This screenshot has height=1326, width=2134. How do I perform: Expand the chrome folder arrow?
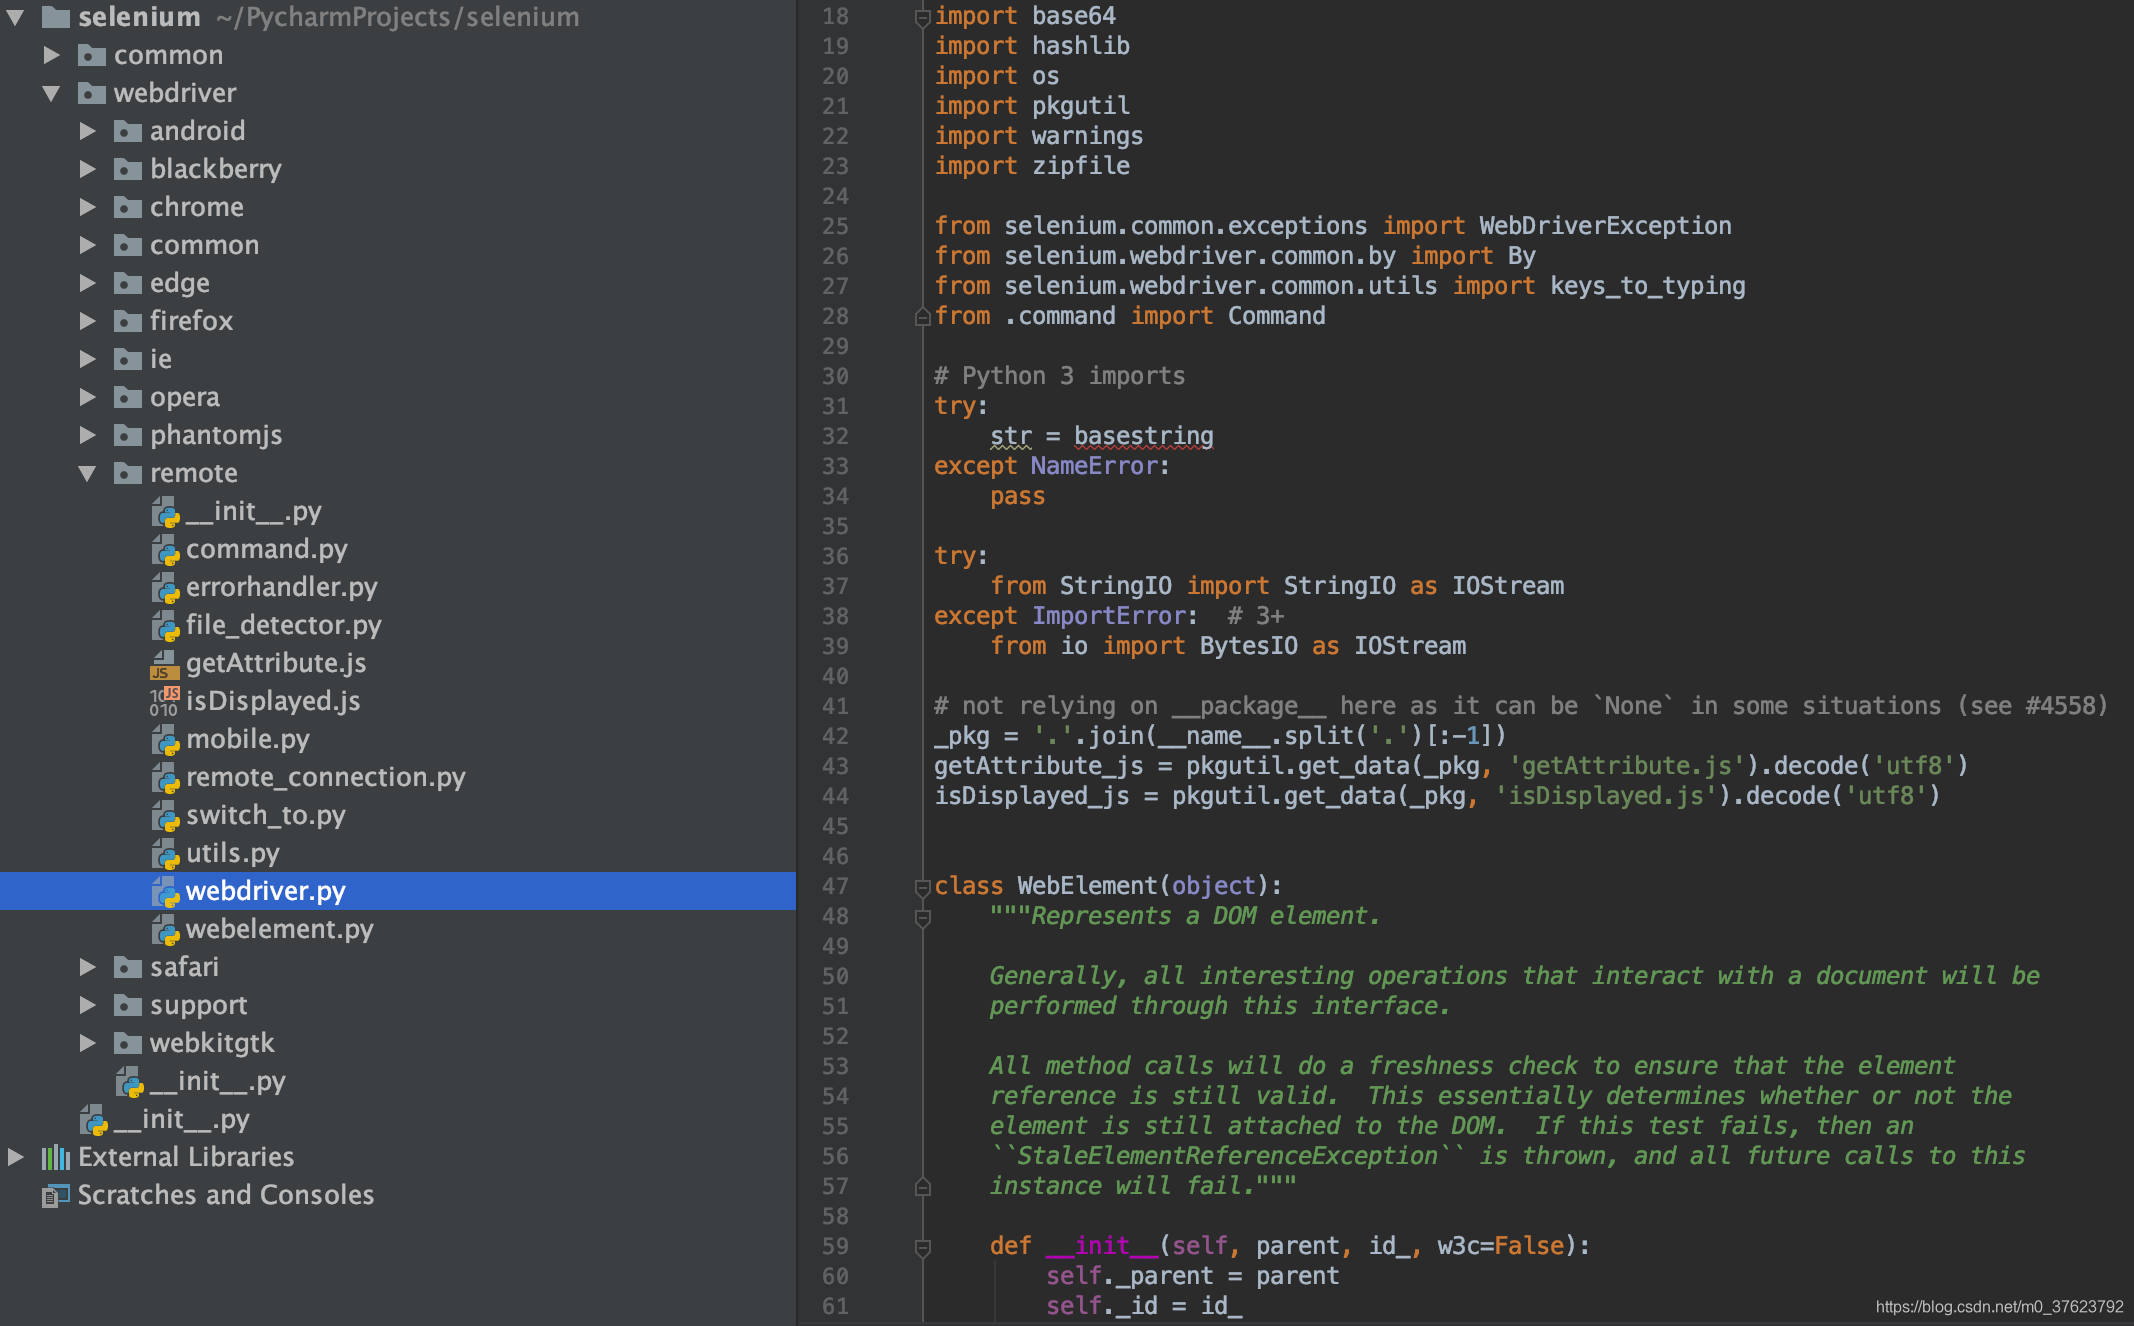coord(88,207)
